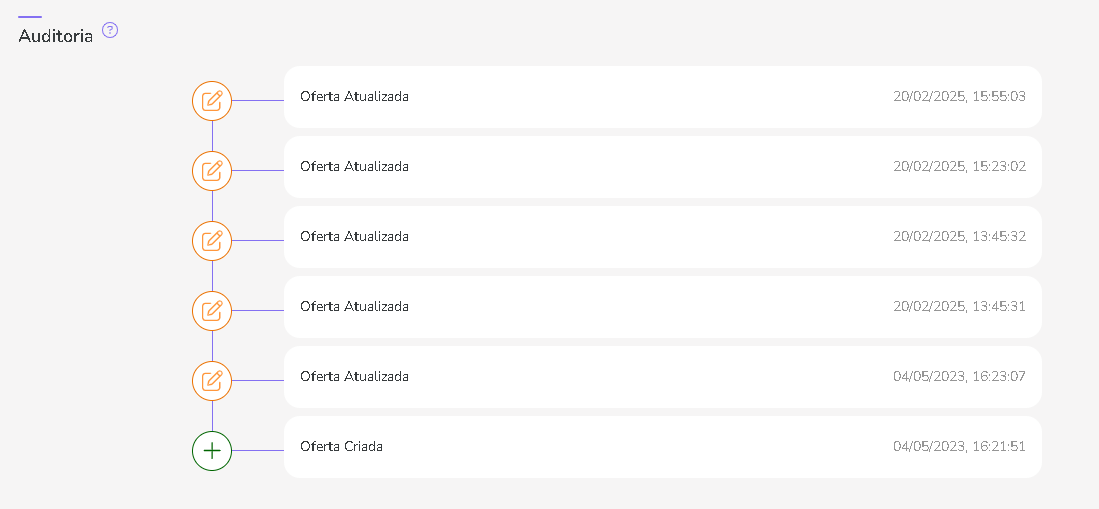Click the edit icon for the 13:45:32 update
The image size is (1099, 509).
tap(212, 241)
